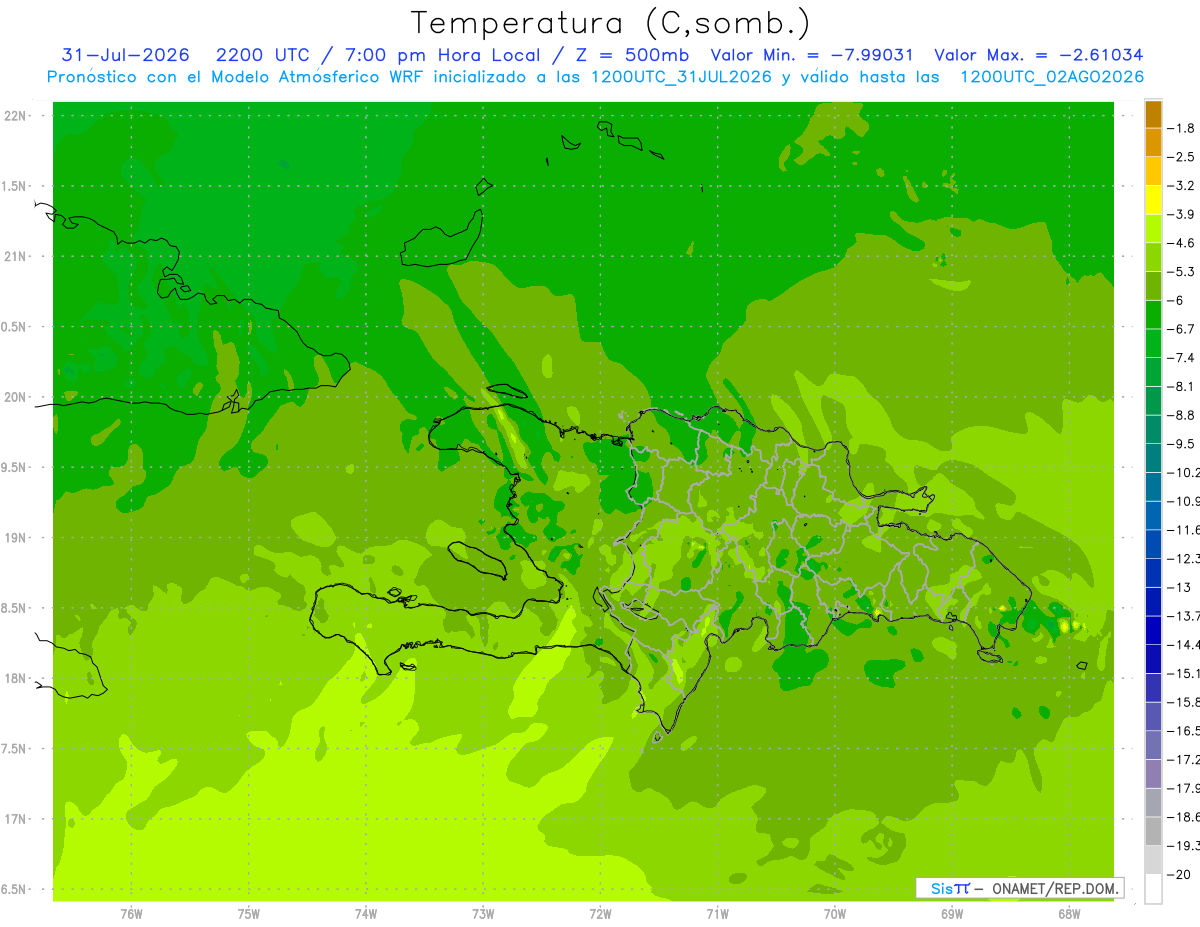Click the '76W' longitude axis label
The width and height of the screenshot is (1200, 927).
131,914
